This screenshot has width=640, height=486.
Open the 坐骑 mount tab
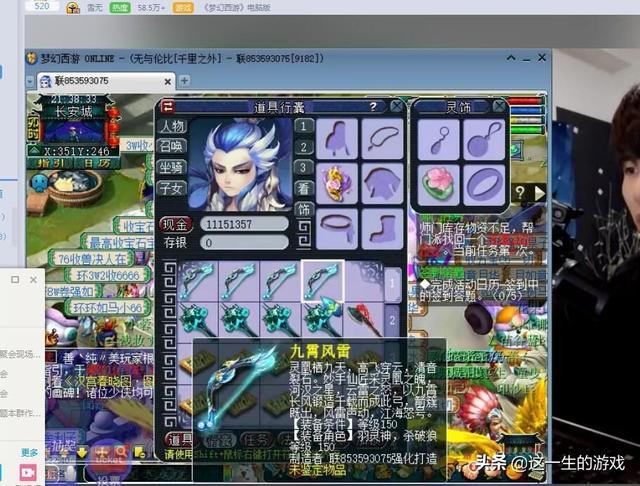(x=172, y=167)
